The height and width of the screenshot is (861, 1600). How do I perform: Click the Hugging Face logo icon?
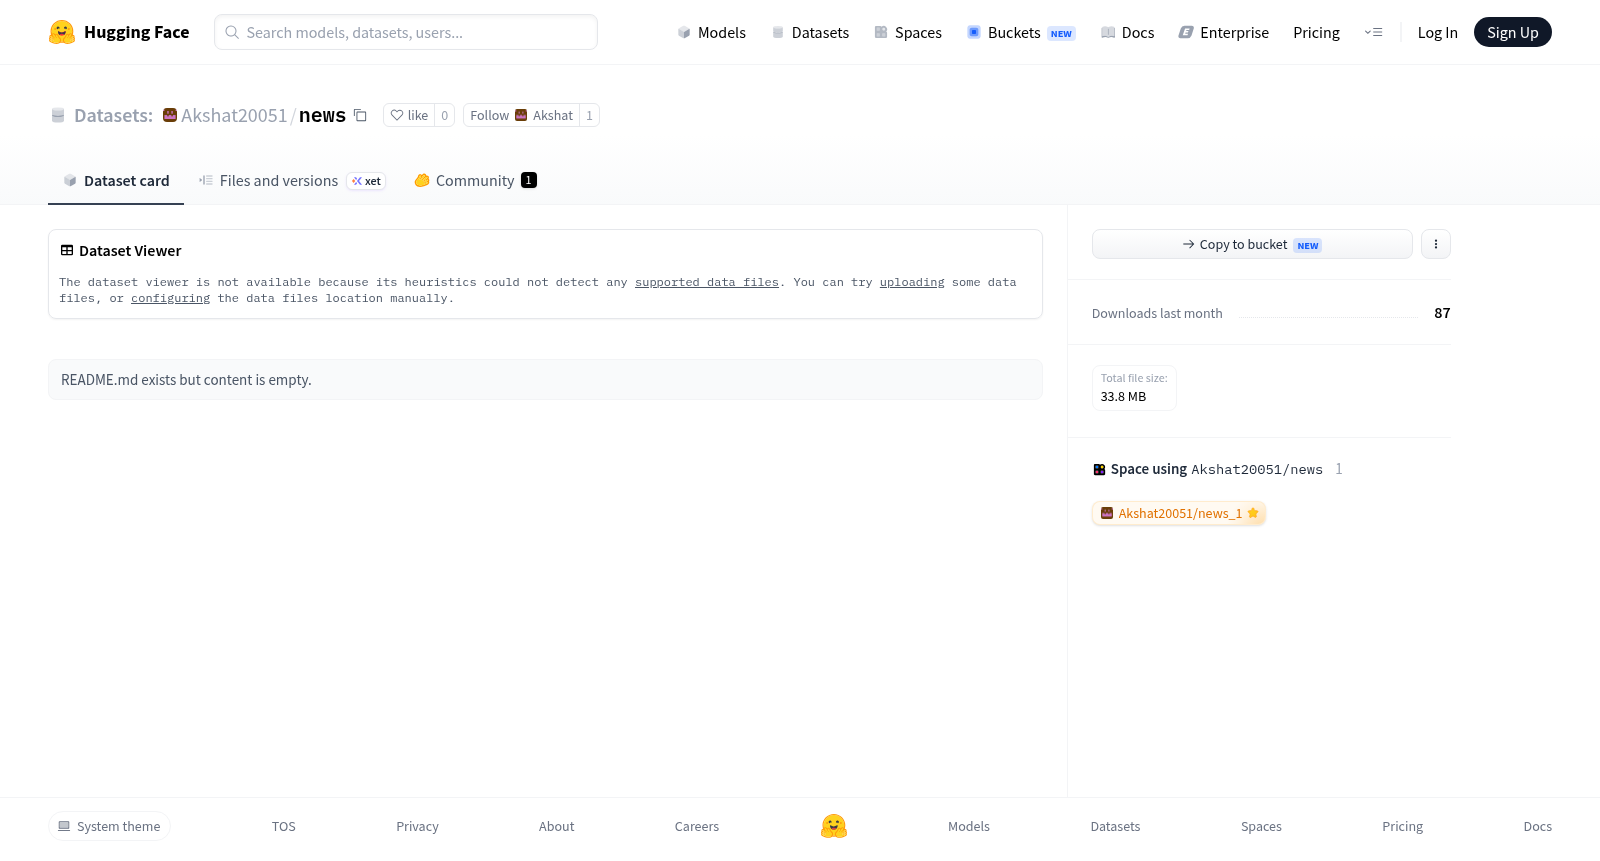coord(62,32)
